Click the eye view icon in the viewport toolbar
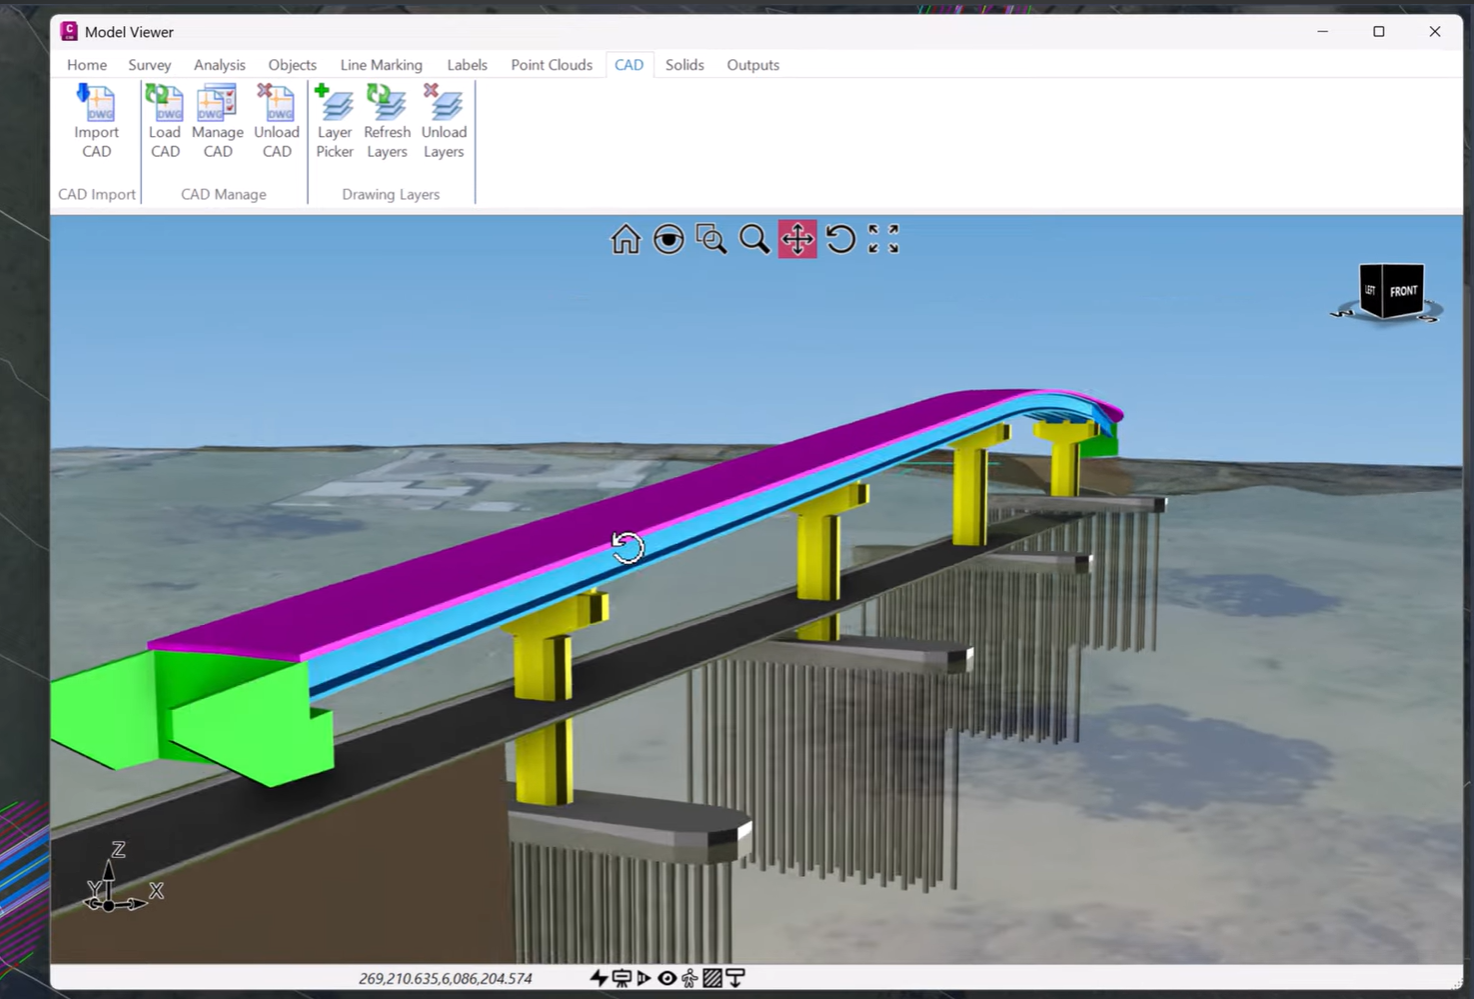This screenshot has width=1474, height=999. pos(669,239)
